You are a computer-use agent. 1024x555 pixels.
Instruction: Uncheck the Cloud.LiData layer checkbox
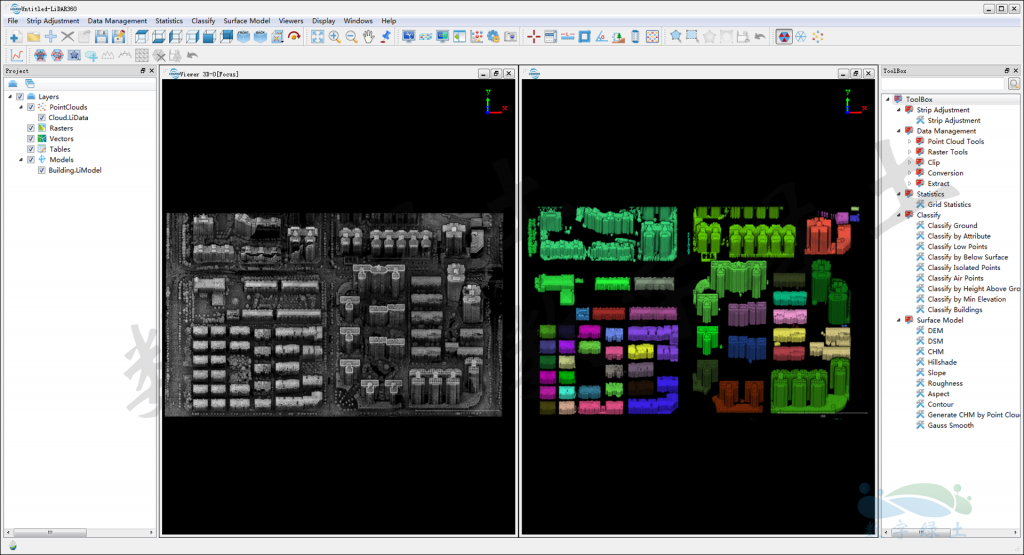pyautogui.click(x=41, y=118)
